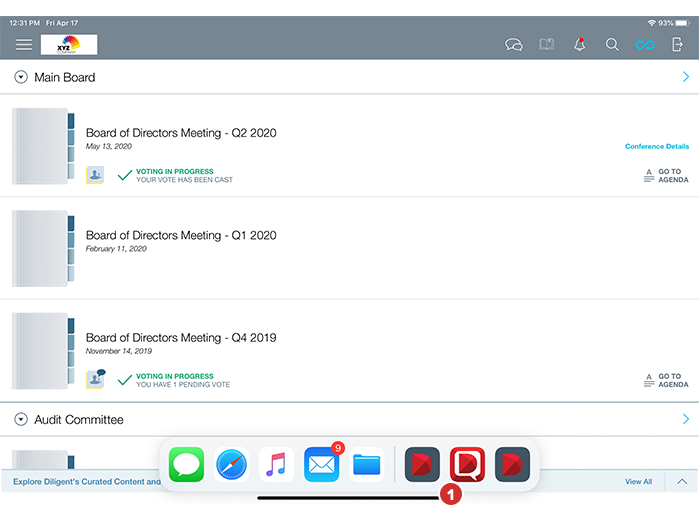
Task: Open Main Board using right chevron
Action: [685, 77]
